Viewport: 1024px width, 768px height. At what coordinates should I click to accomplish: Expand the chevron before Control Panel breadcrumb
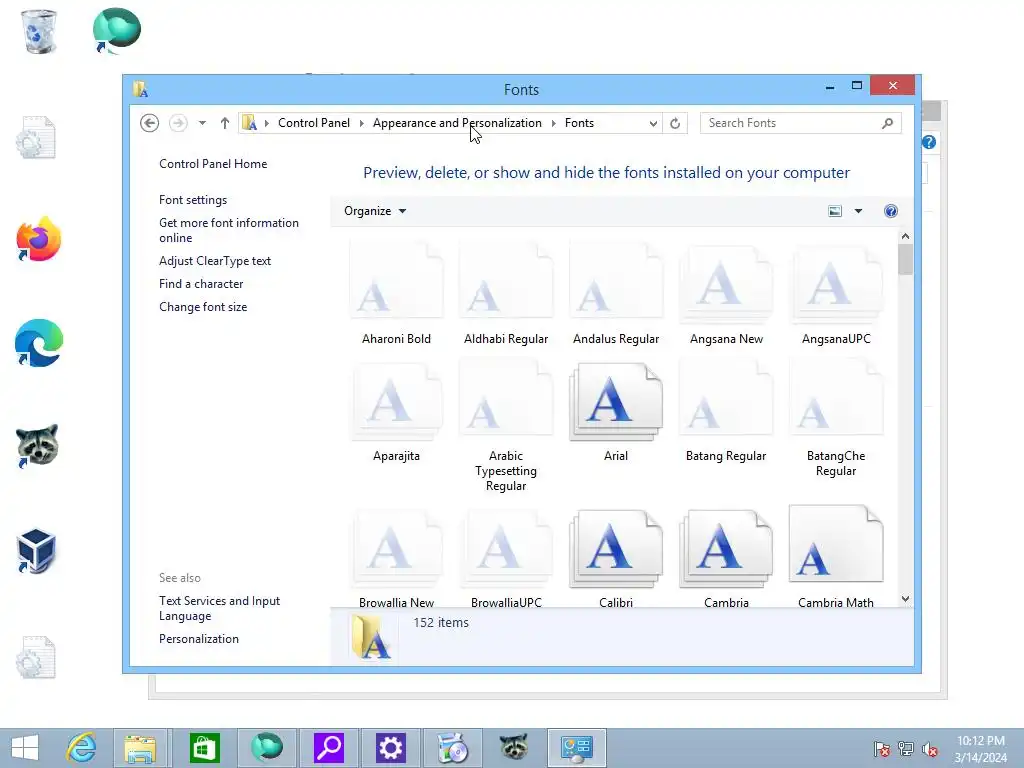tap(266, 123)
